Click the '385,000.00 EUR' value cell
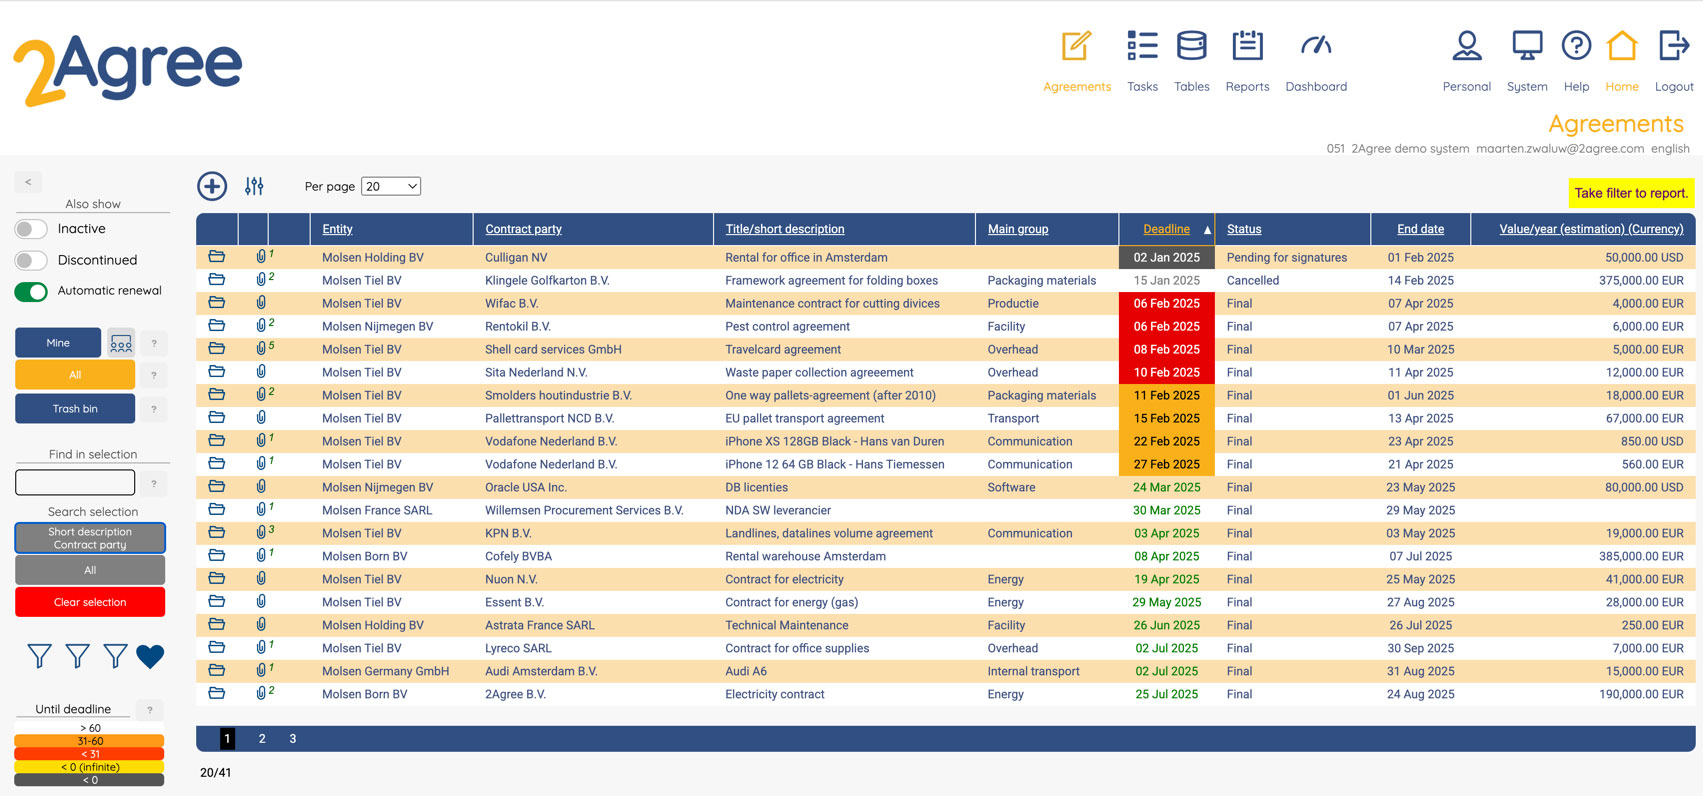This screenshot has height=796, width=1703. (1640, 556)
